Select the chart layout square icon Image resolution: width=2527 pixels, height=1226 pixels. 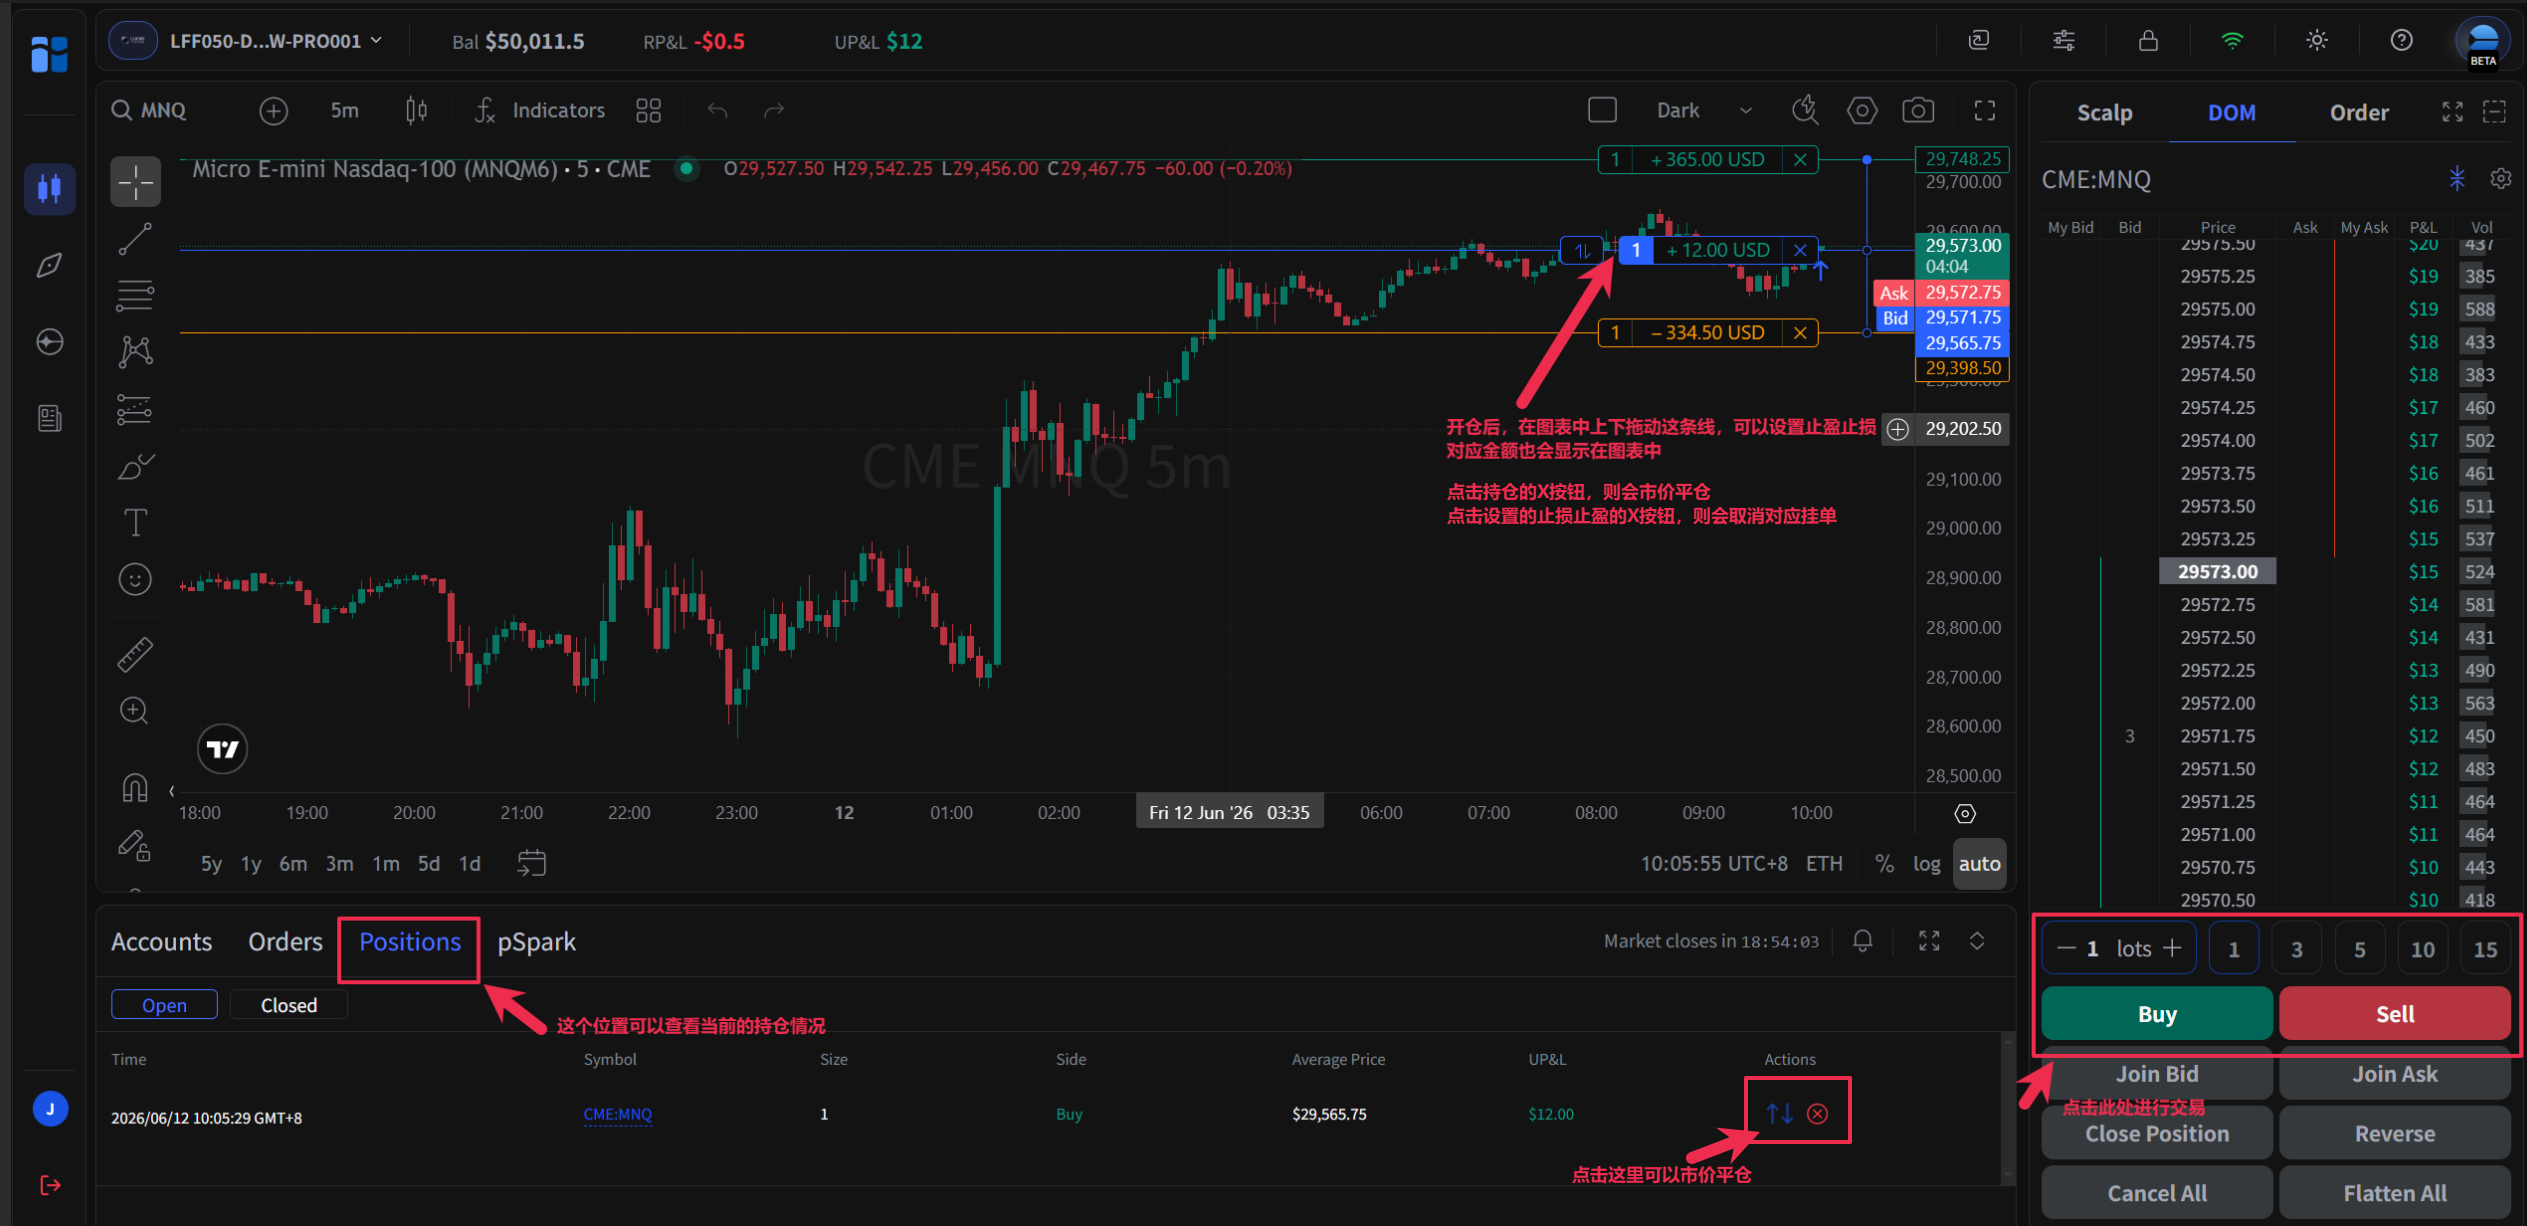[x=1602, y=111]
